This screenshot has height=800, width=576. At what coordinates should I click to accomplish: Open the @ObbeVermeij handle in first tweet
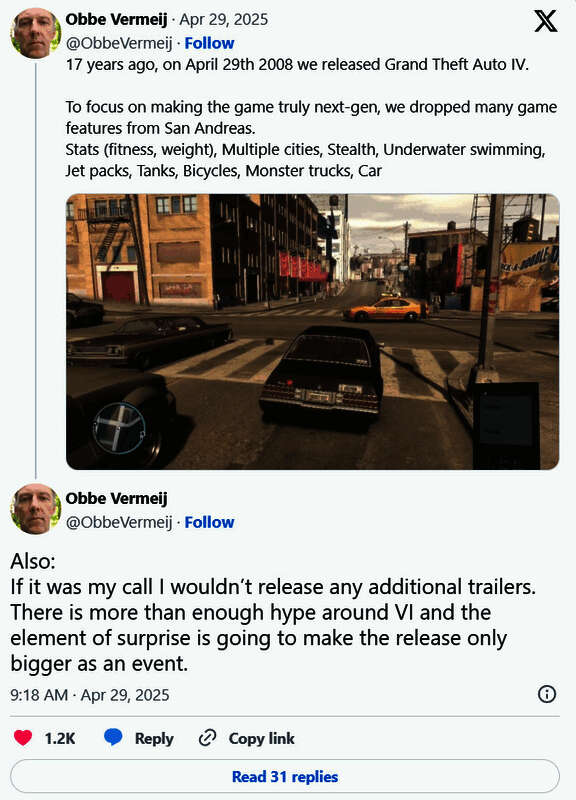tap(119, 43)
